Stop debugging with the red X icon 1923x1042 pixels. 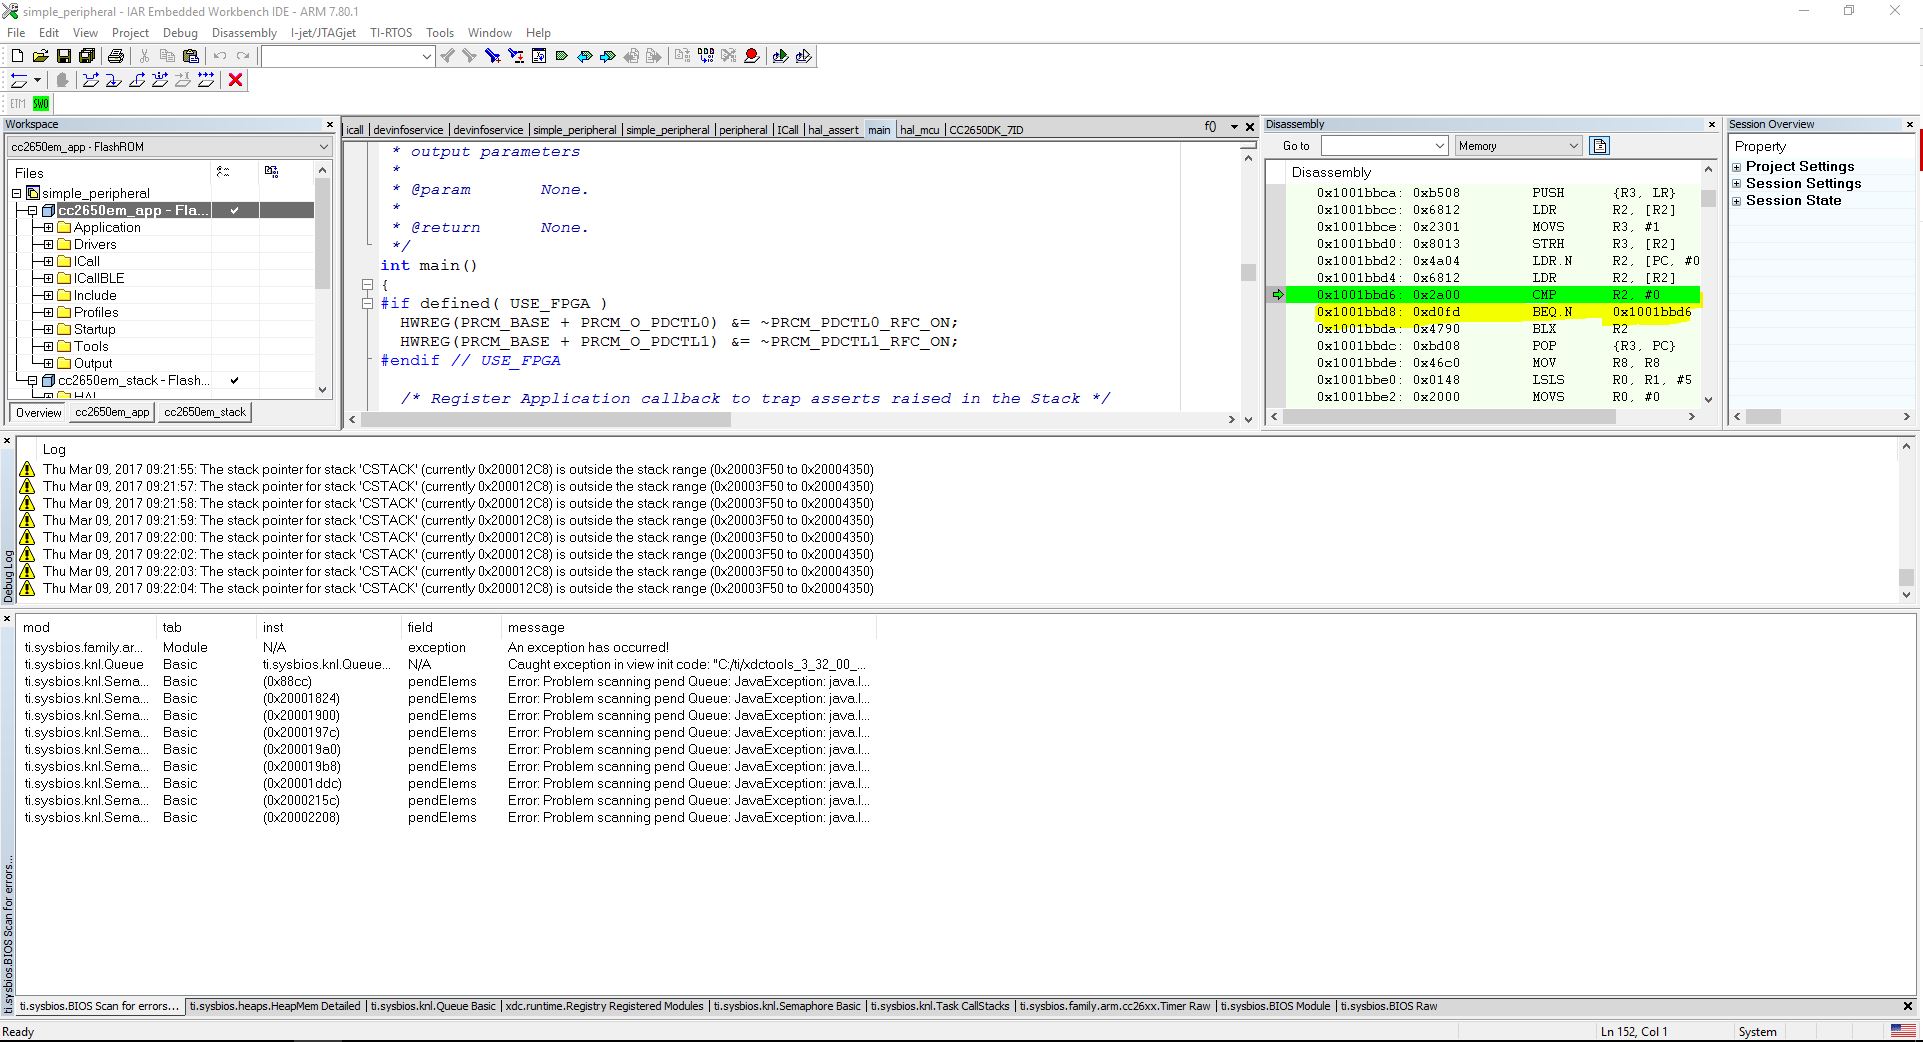(236, 80)
